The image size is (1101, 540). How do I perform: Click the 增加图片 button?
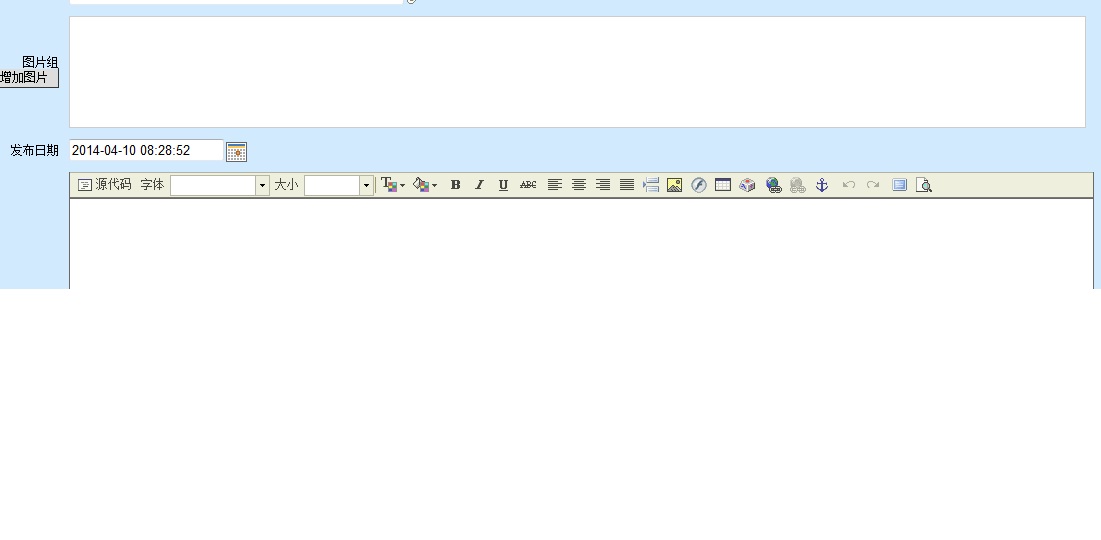(27, 78)
